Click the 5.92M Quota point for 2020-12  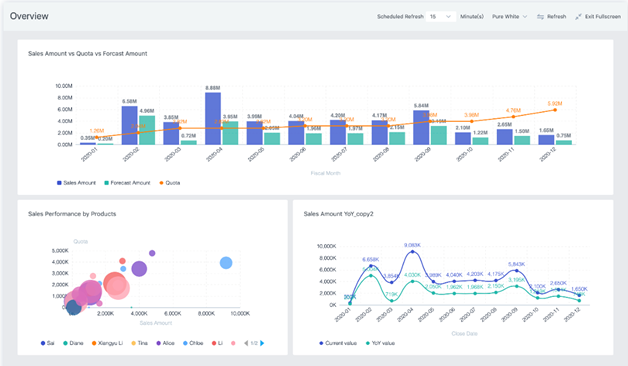click(x=555, y=110)
